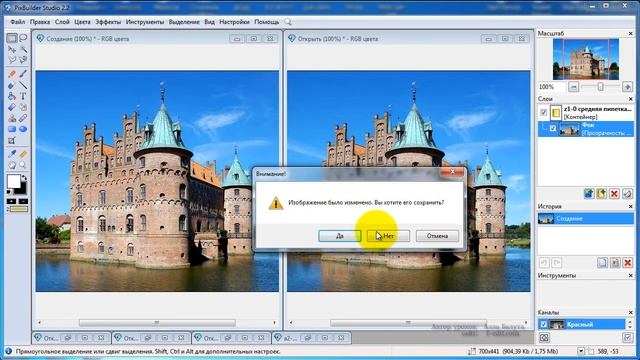640x360 pixels.
Task: Toggle the Красный channel checkbox
Action: coord(544,324)
